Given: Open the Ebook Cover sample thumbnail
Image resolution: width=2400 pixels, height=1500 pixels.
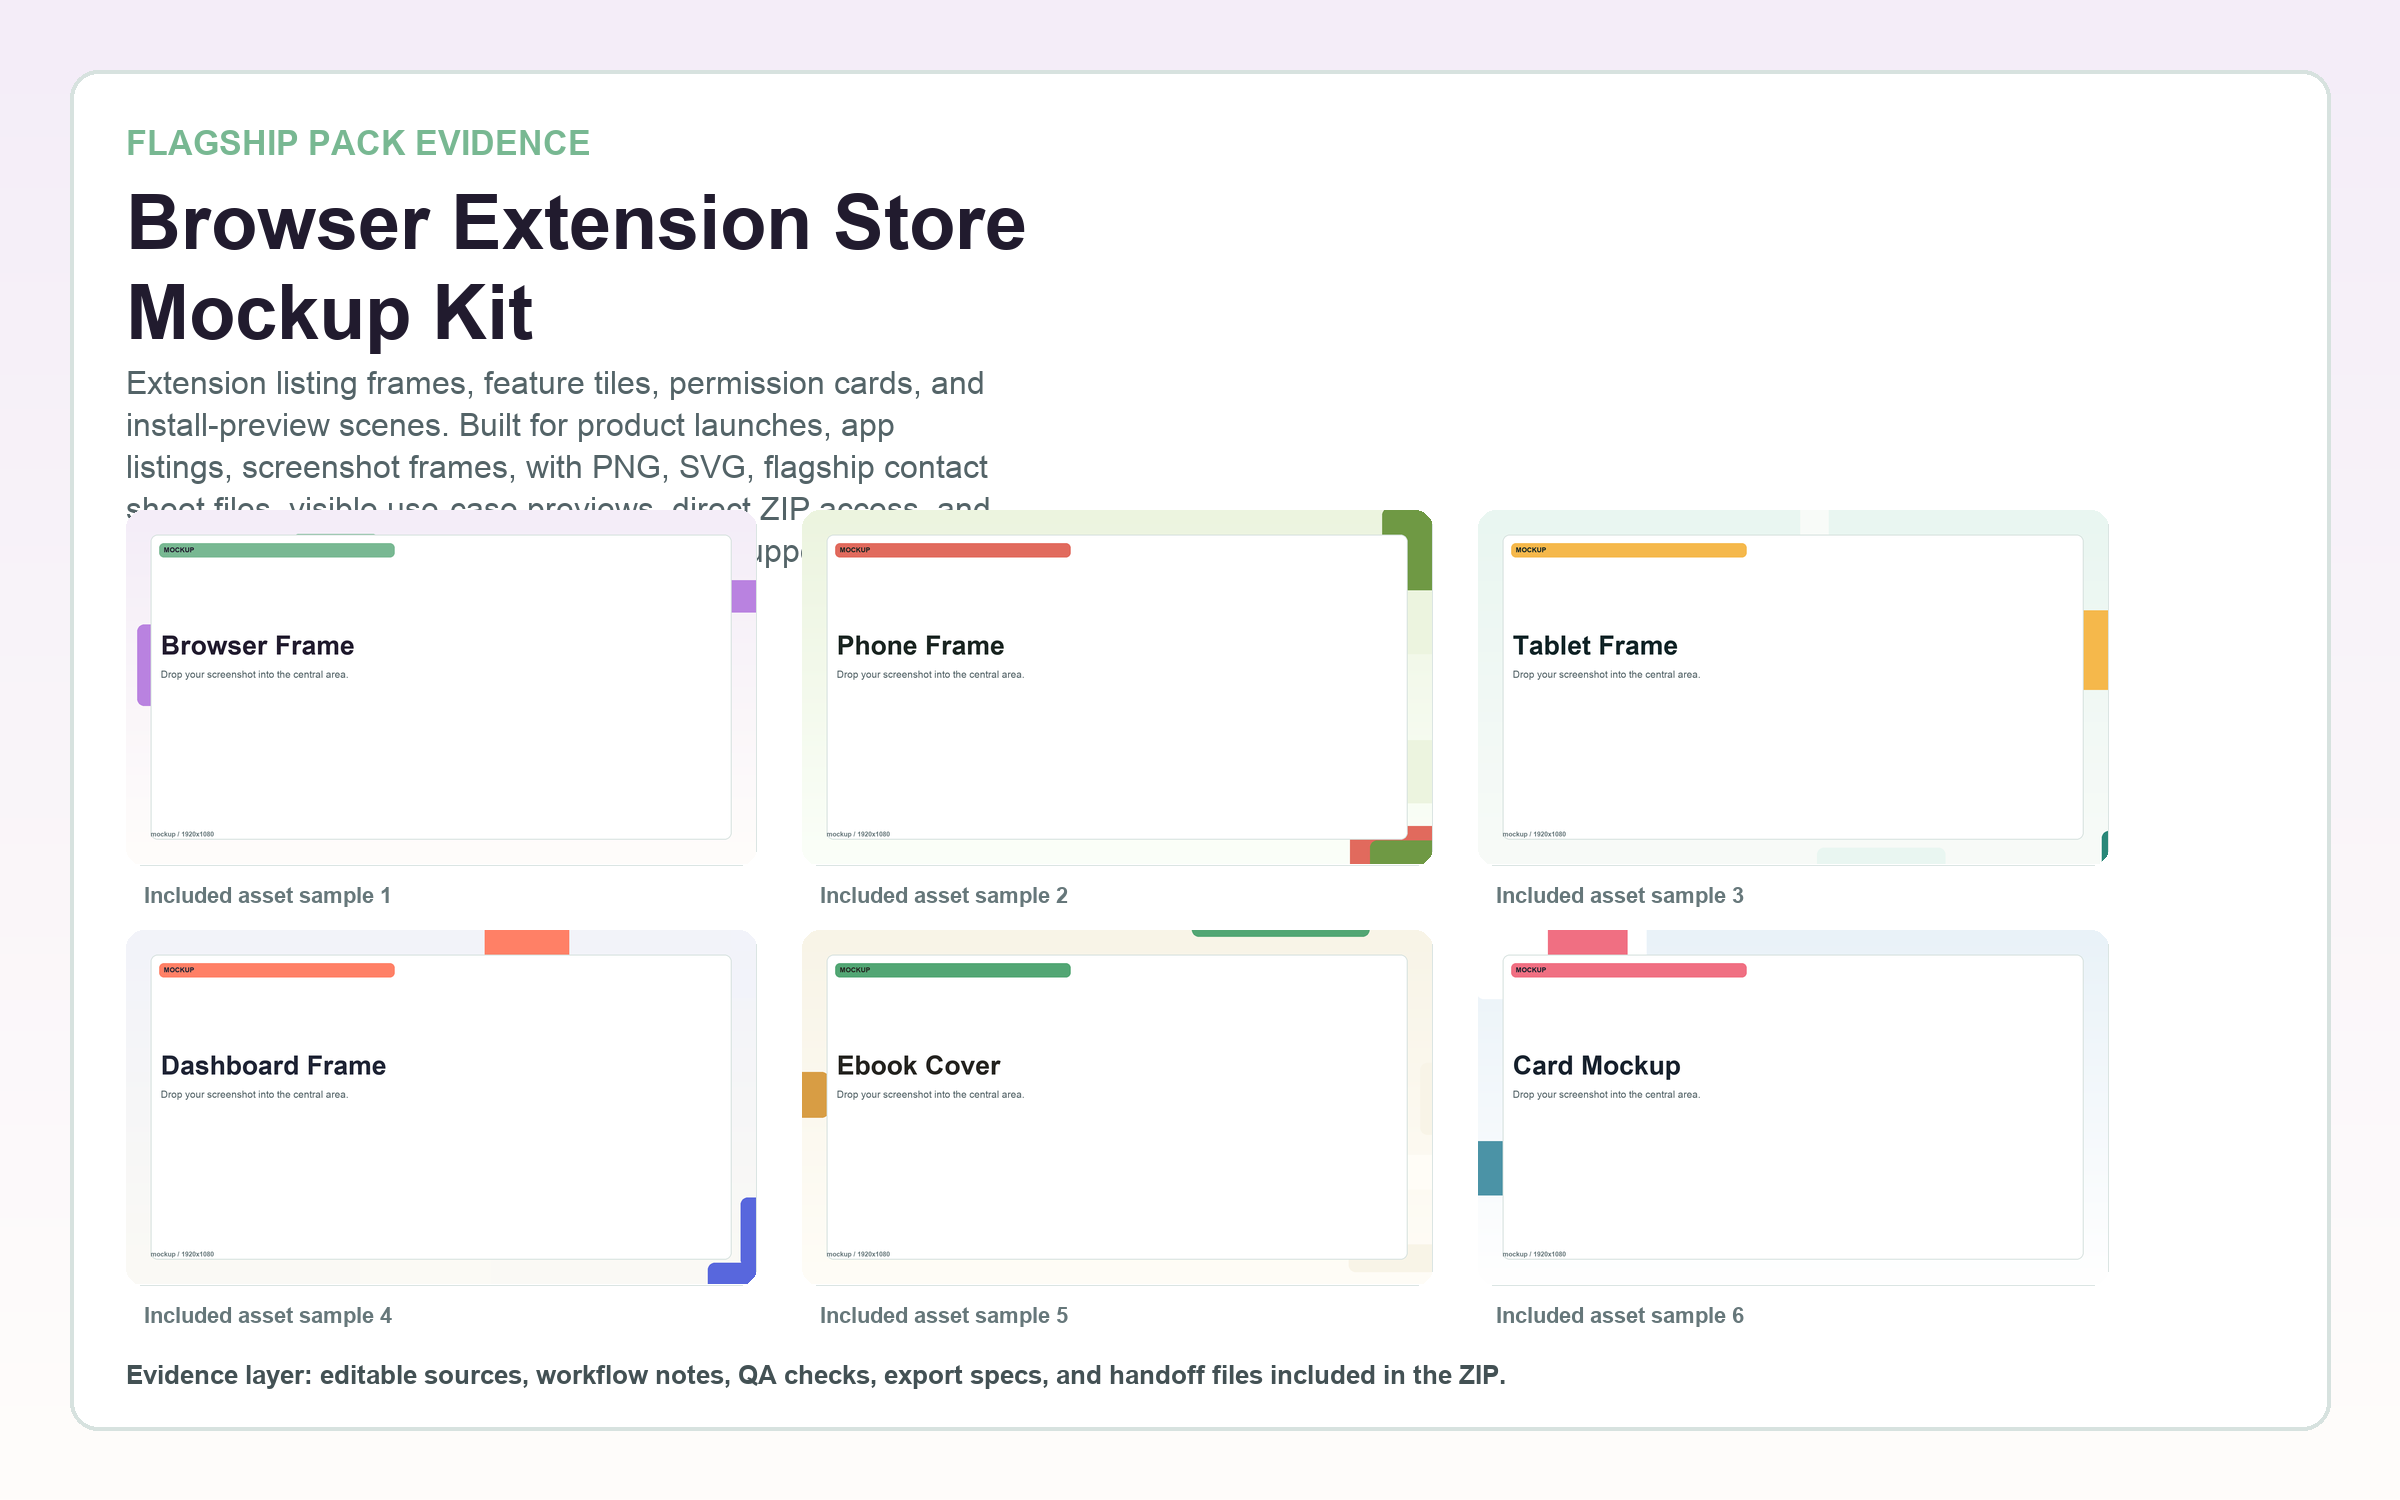Looking at the screenshot, I should (1117, 1107).
